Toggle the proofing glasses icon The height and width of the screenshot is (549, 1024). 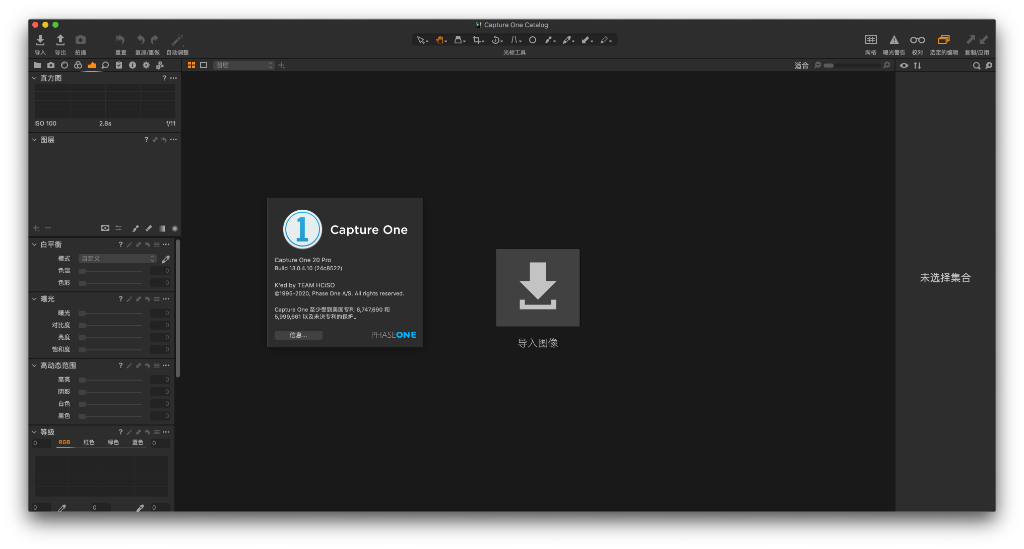[918, 40]
